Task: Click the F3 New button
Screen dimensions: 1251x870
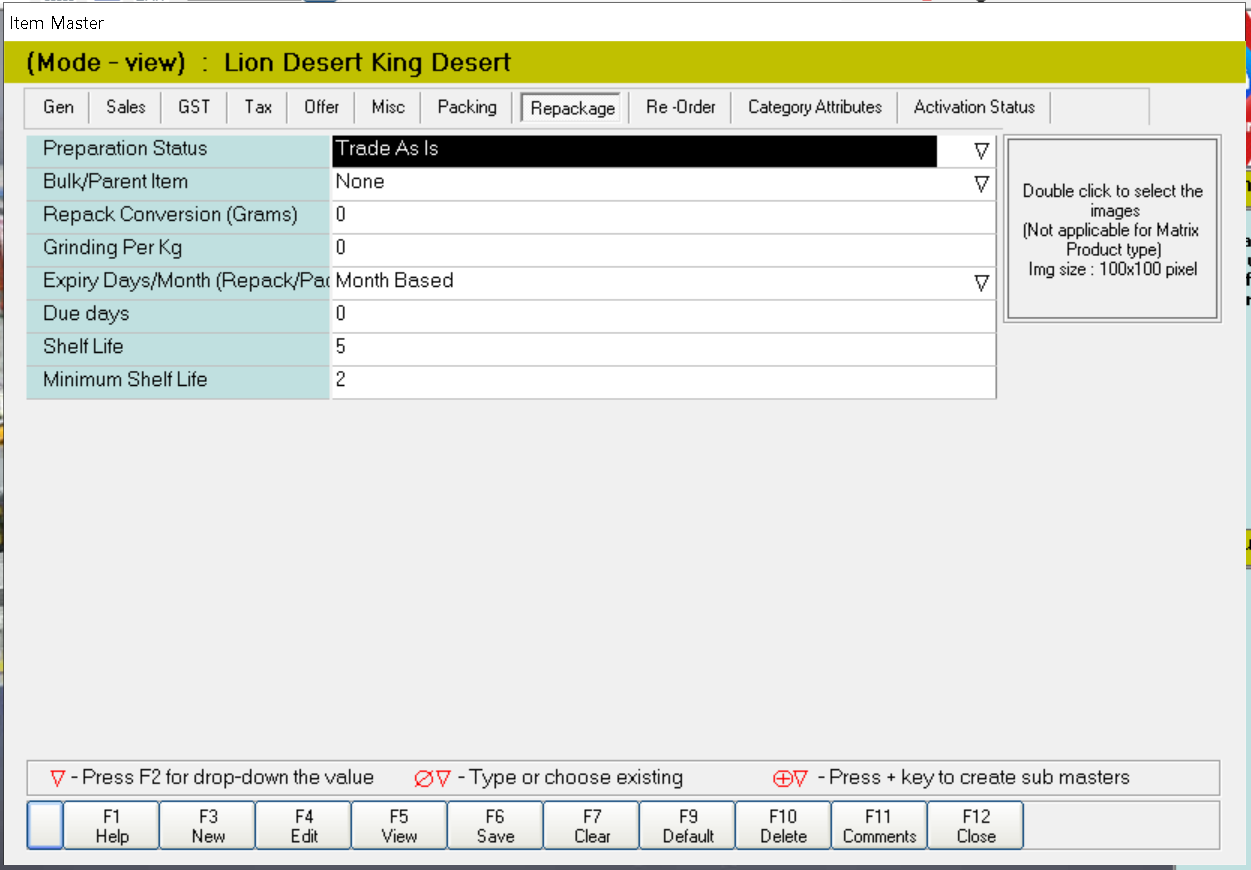Action: (x=208, y=826)
